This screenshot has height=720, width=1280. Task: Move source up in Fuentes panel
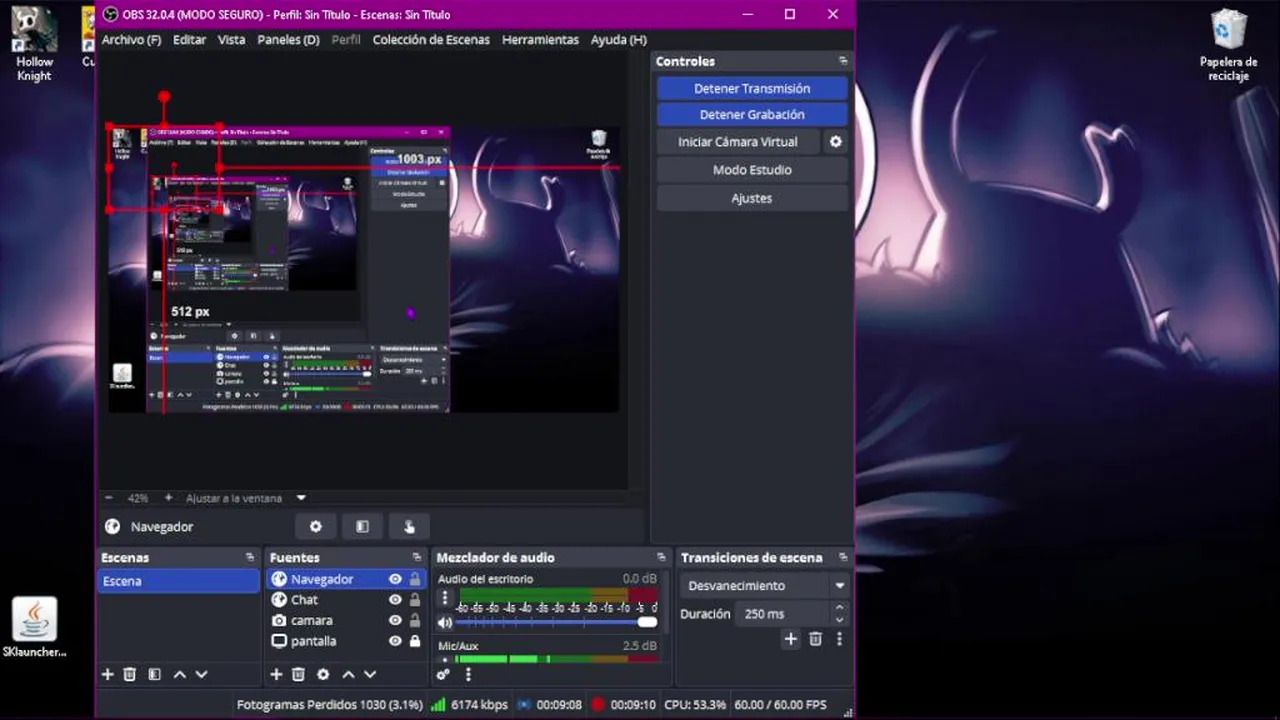348,675
